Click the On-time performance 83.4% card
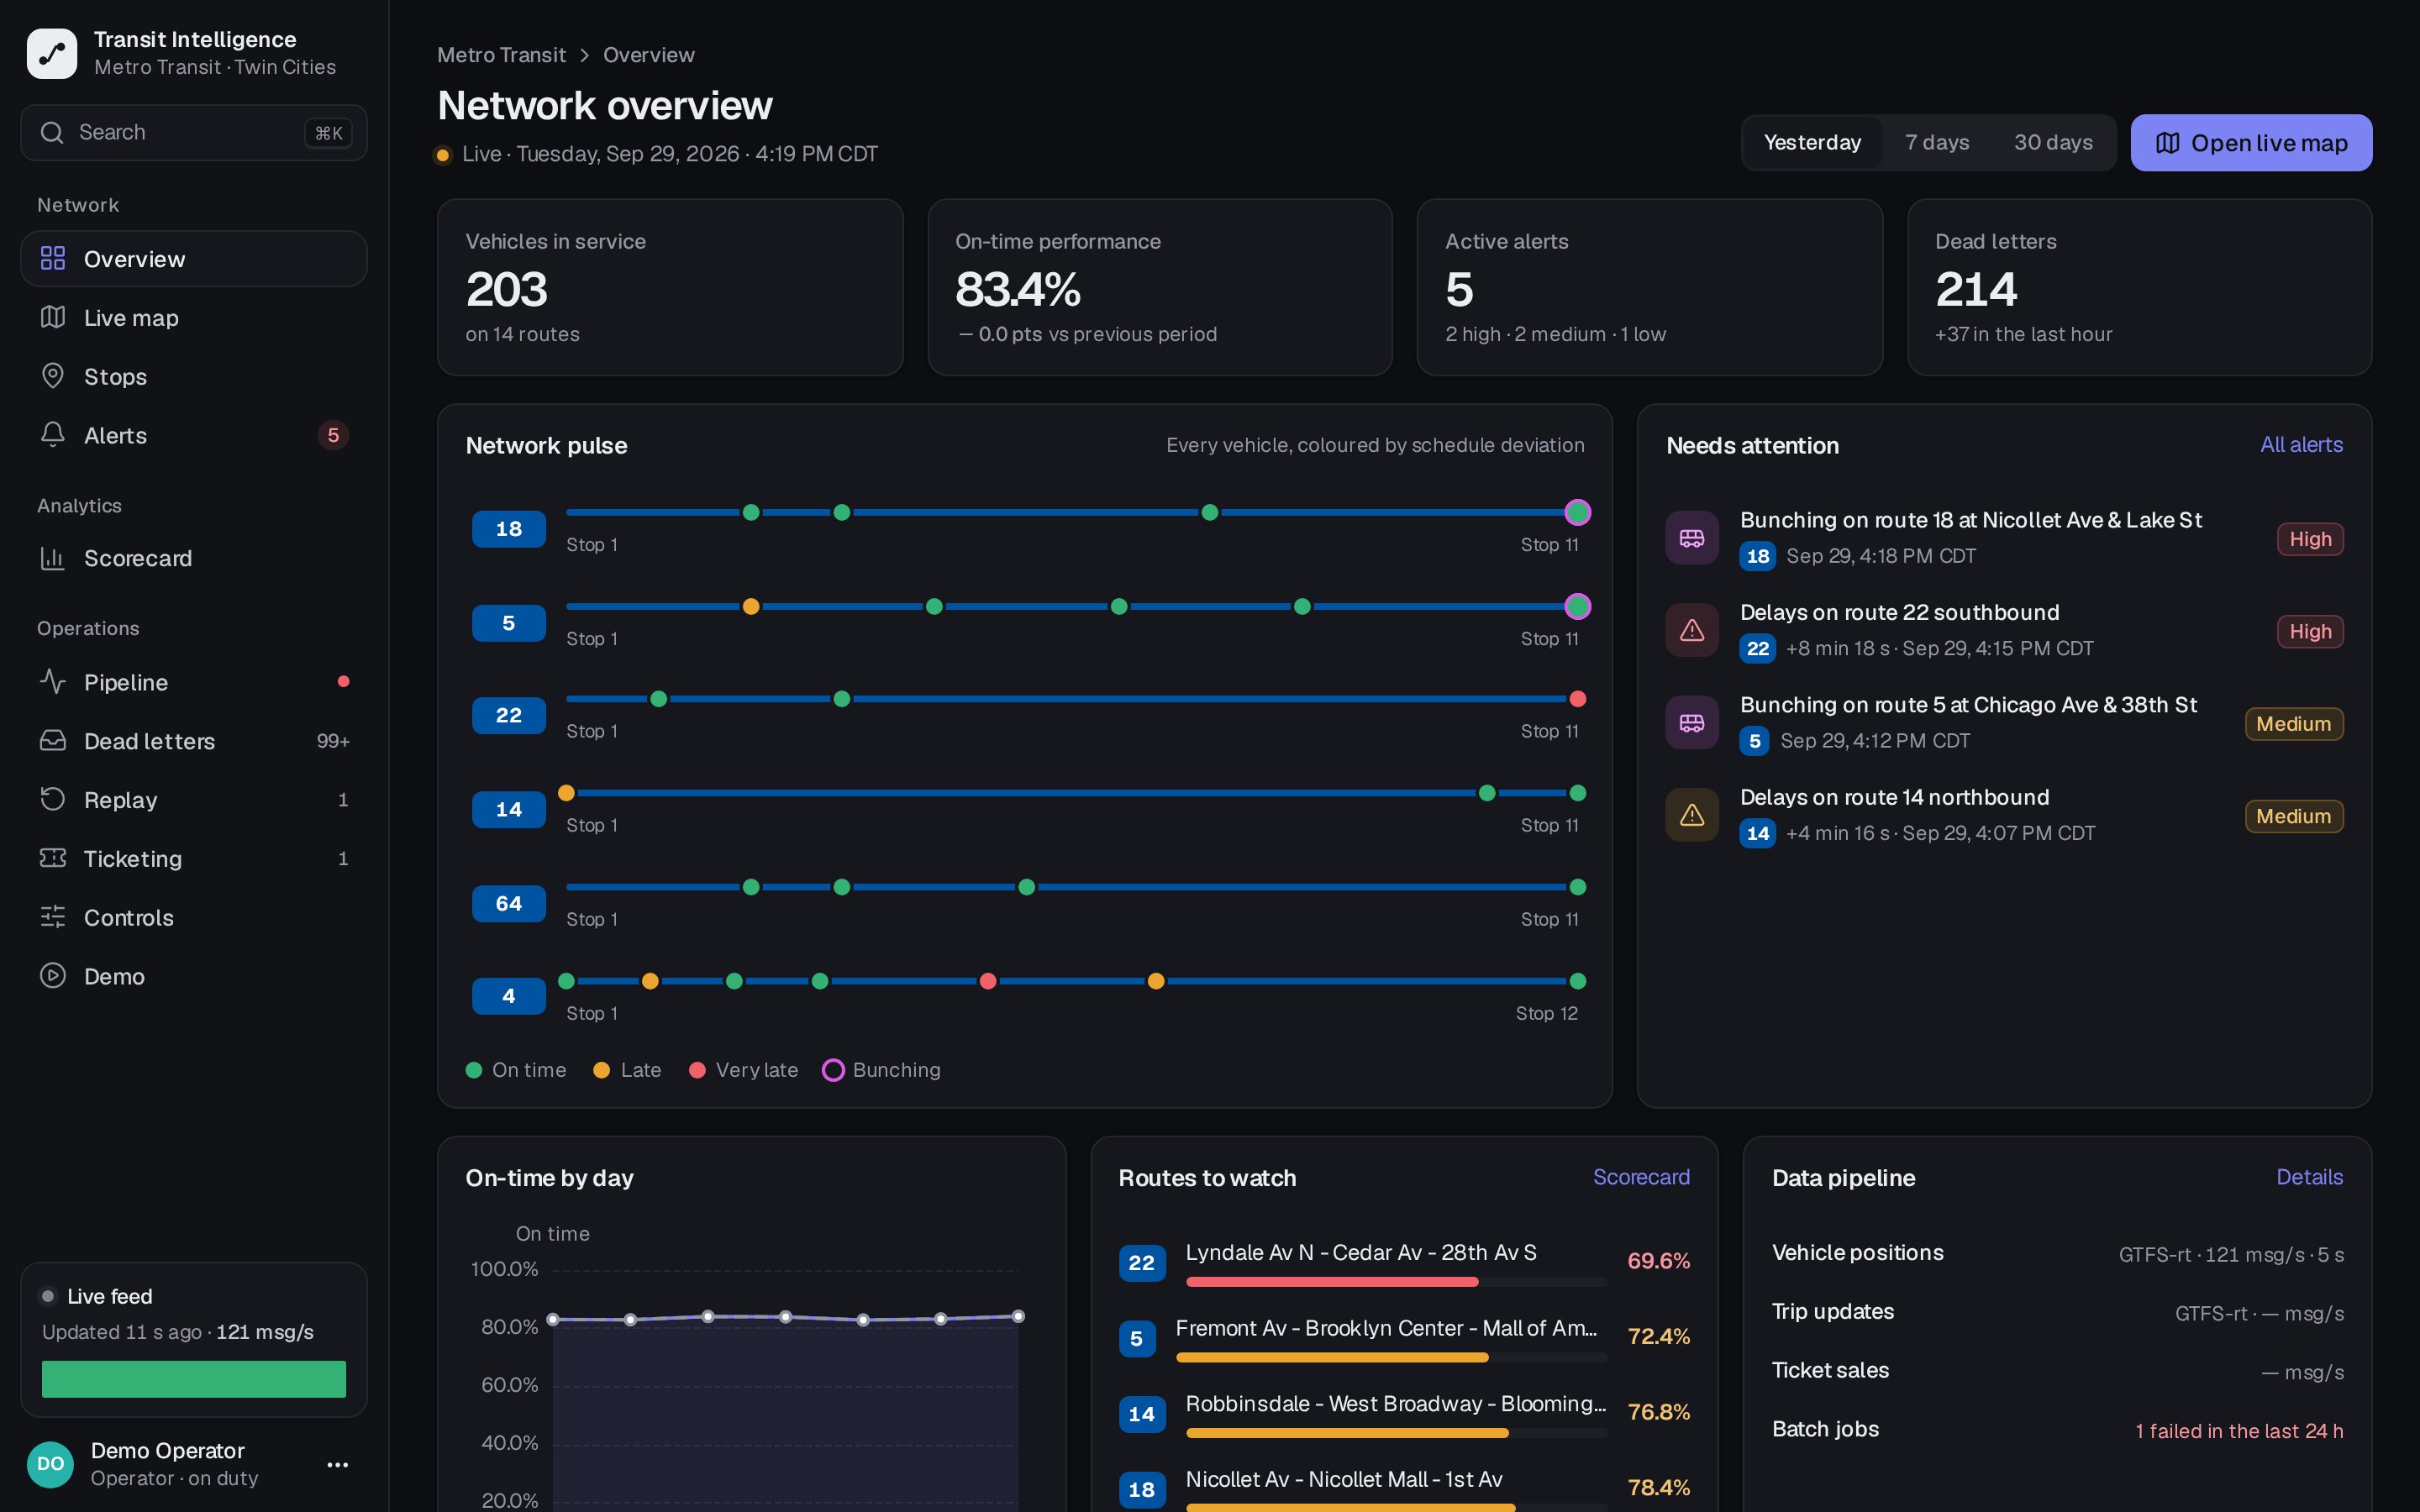The width and height of the screenshot is (2420, 1512). (1160, 287)
